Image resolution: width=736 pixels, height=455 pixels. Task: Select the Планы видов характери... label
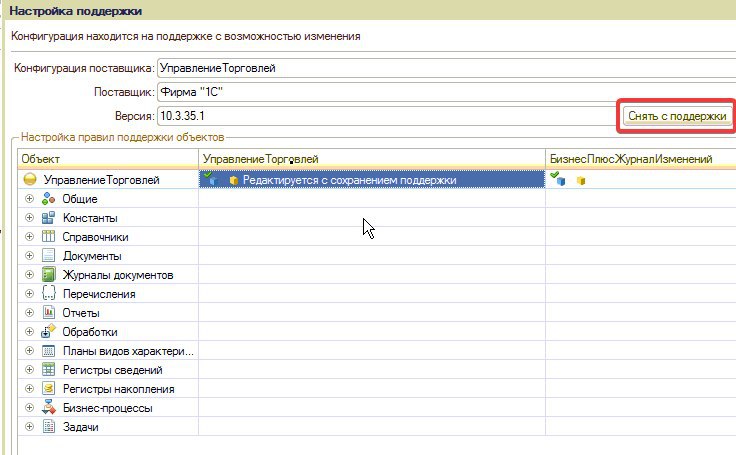click(x=128, y=351)
